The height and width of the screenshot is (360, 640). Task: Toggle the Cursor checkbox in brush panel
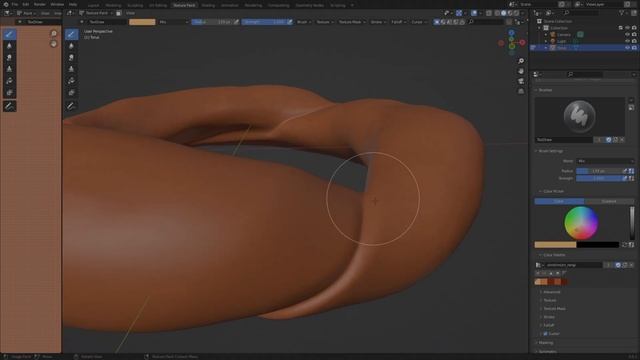click(545, 333)
